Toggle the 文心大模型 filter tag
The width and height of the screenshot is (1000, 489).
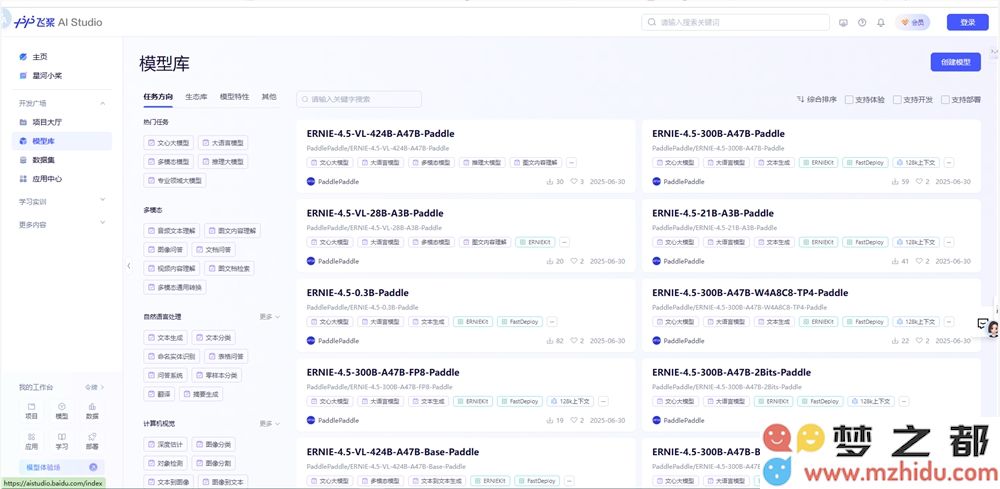pyautogui.click(x=168, y=142)
